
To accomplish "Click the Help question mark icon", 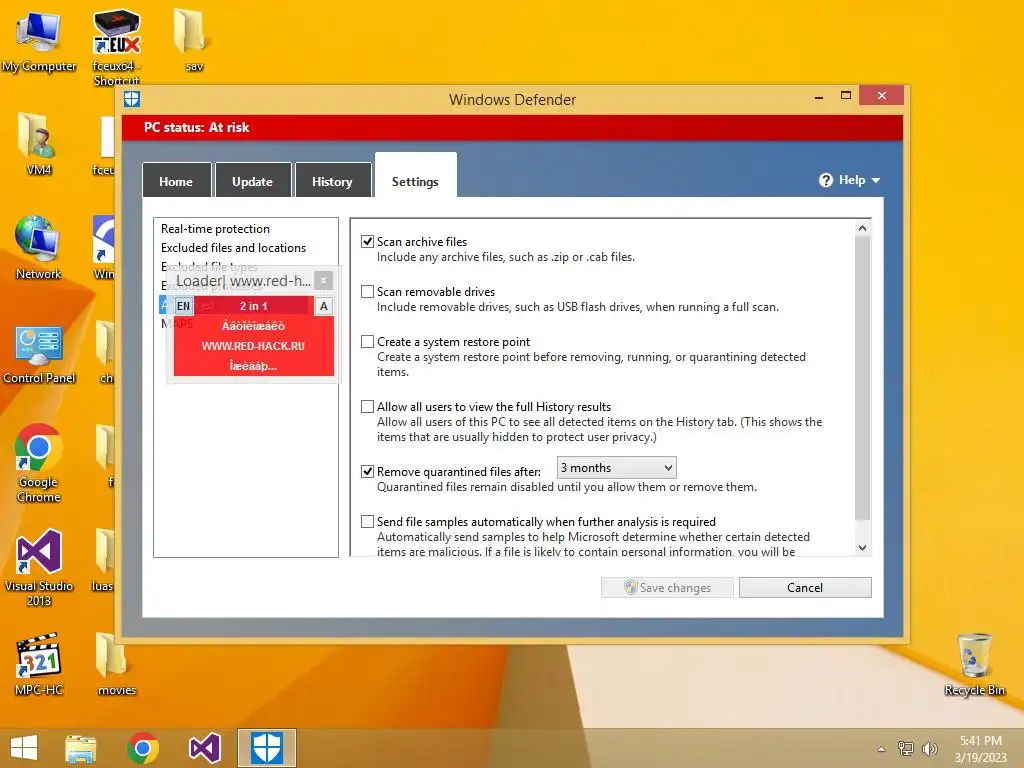I will coord(825,180).
